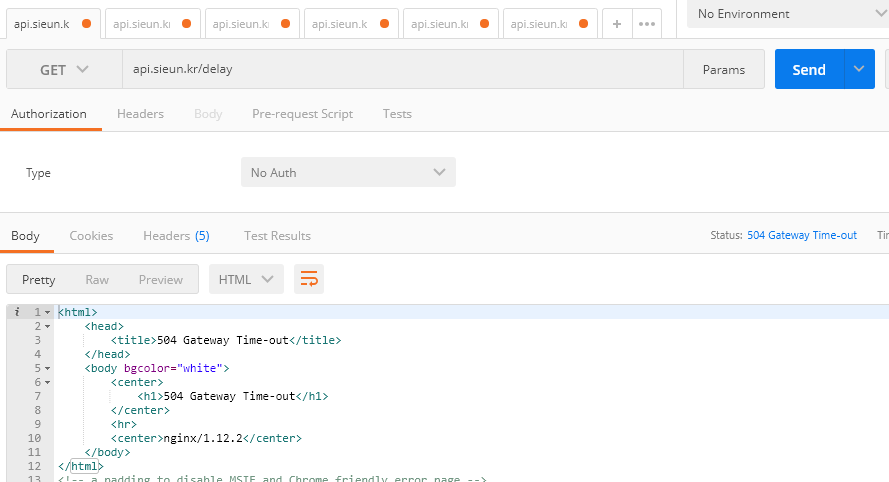Click the closing body tag on line 11
889x482 pixels.
point(107,453)
